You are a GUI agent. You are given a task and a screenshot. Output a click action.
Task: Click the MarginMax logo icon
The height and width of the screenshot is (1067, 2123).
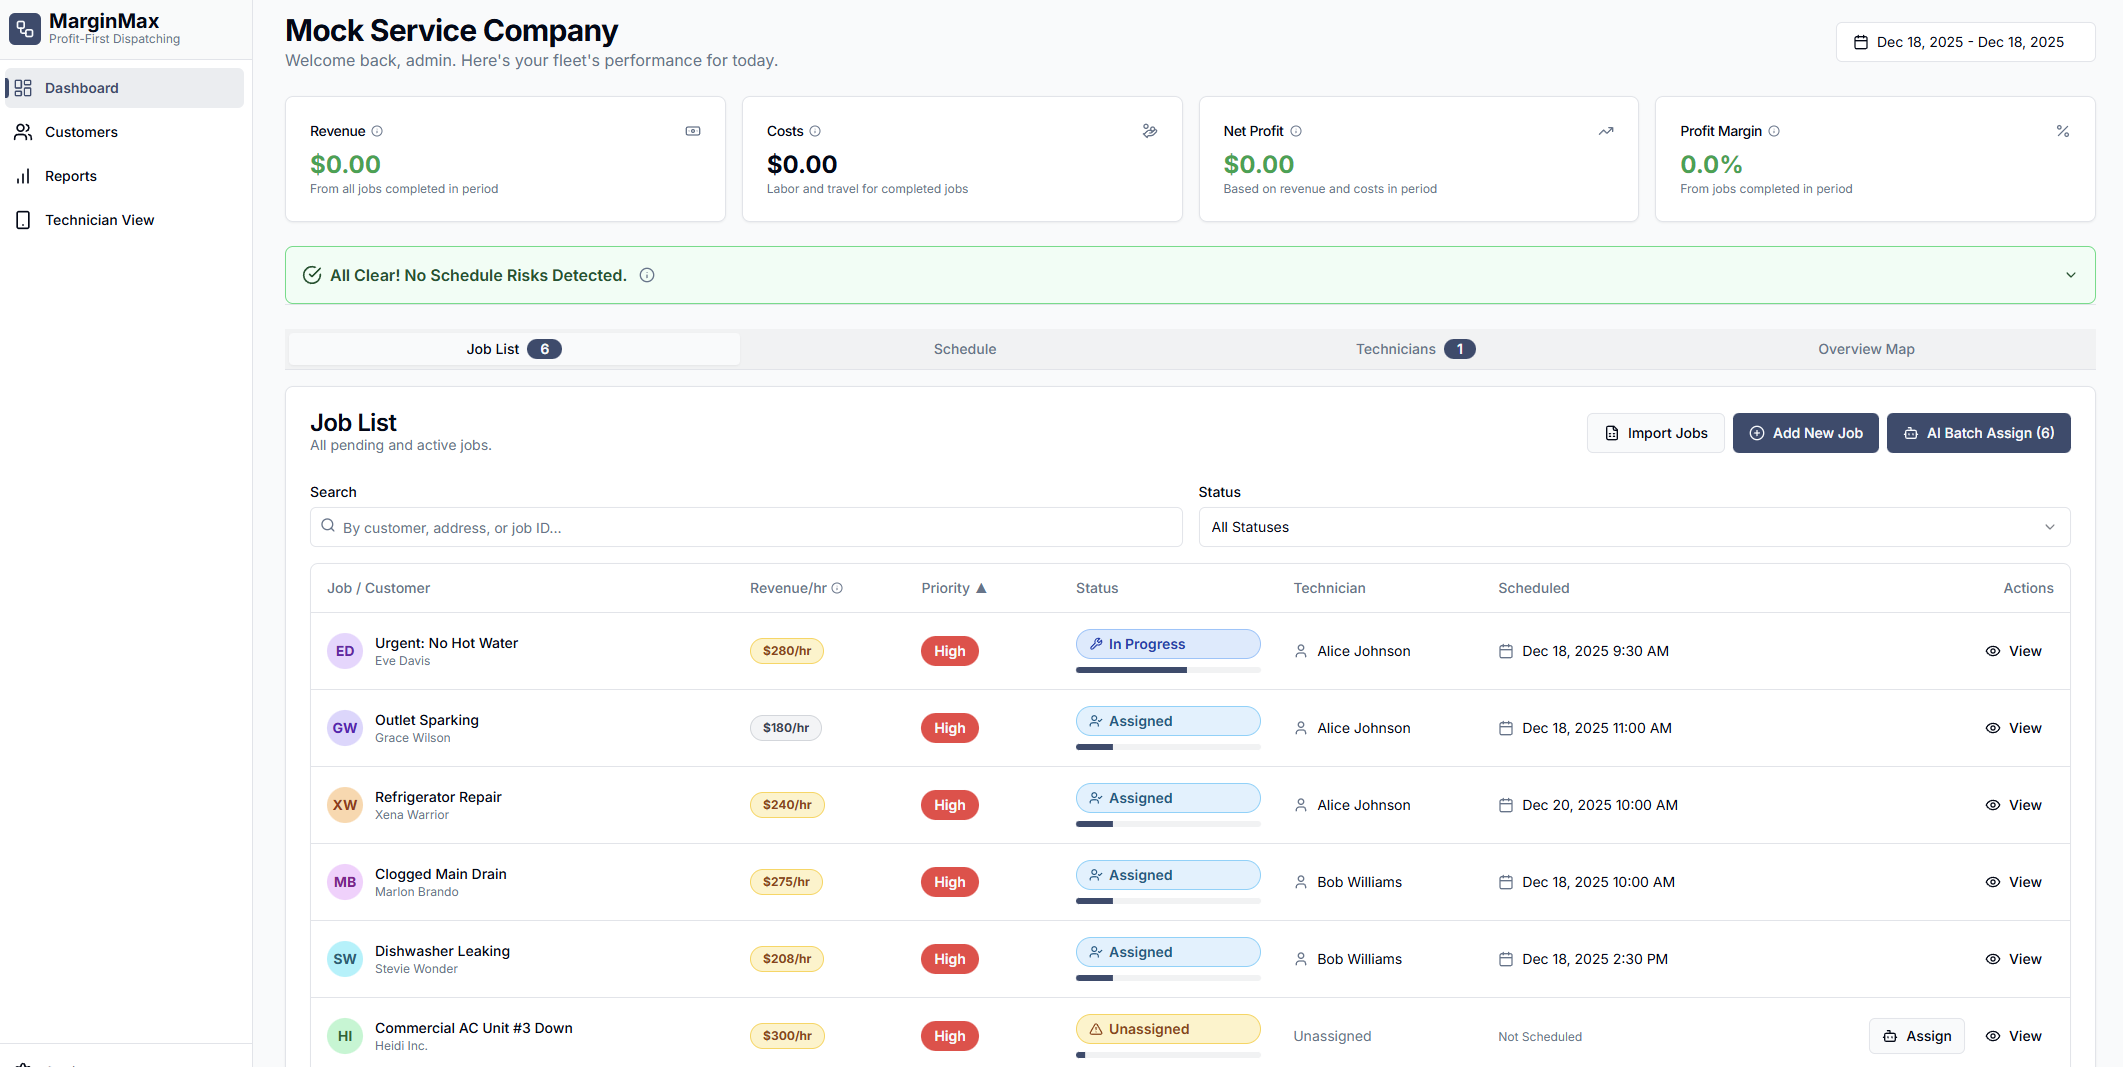25,29
